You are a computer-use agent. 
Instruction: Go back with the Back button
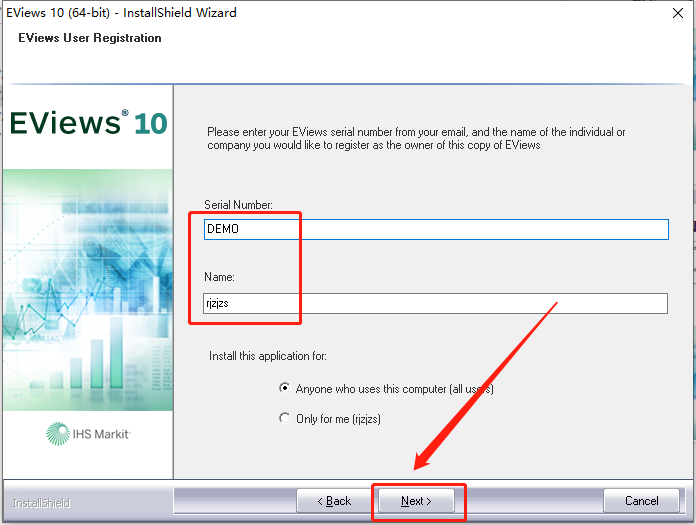(x=334, y=501)
